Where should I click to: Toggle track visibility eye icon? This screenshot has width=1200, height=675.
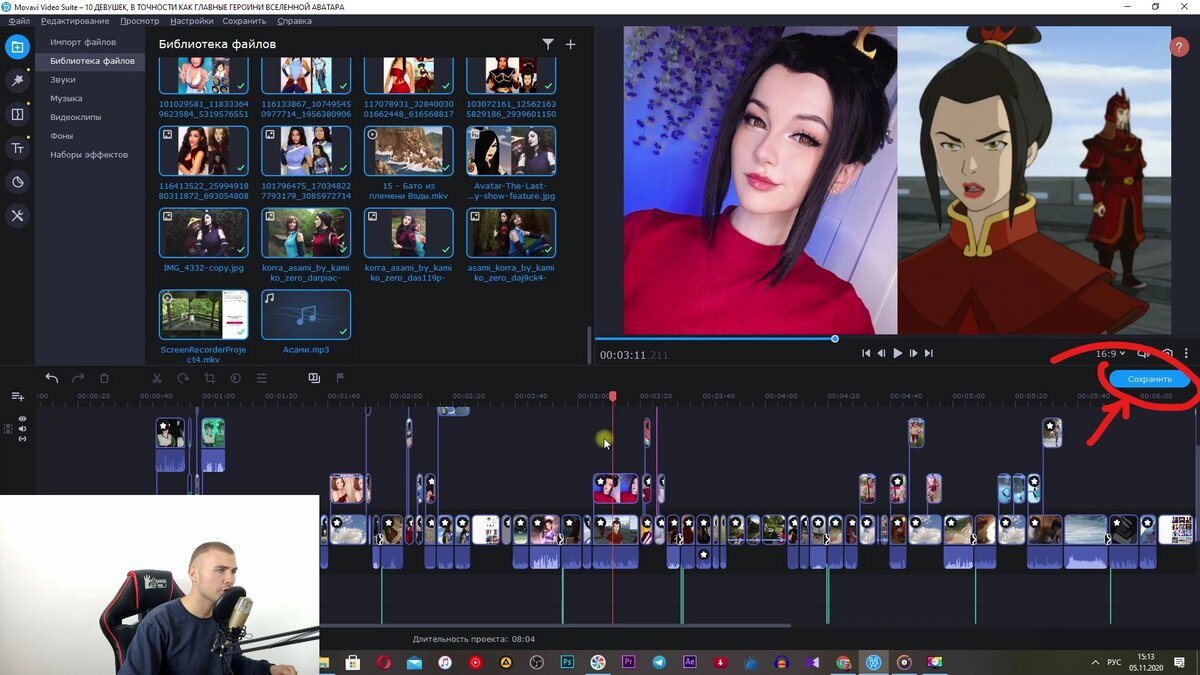[x=22, y=419]
